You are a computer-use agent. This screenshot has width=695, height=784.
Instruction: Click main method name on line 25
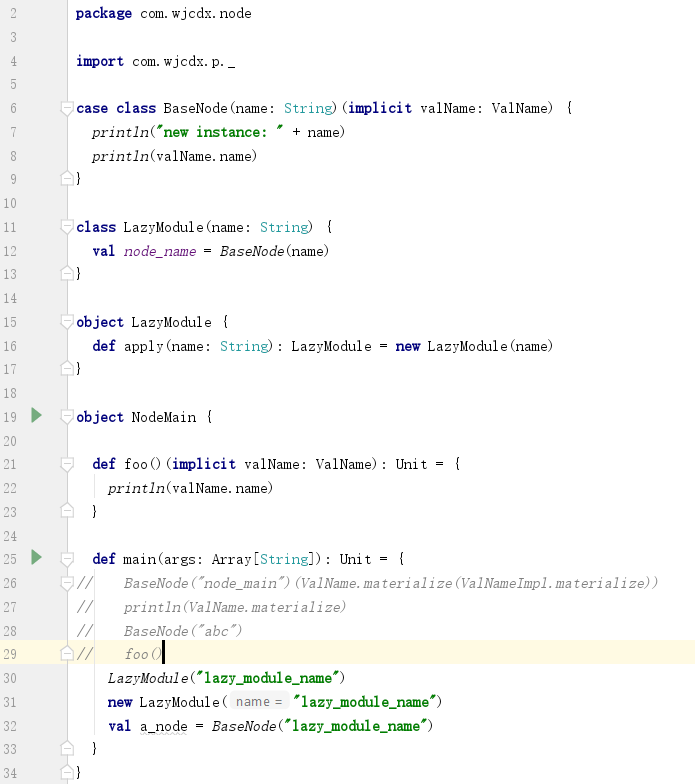coord(140,559)
